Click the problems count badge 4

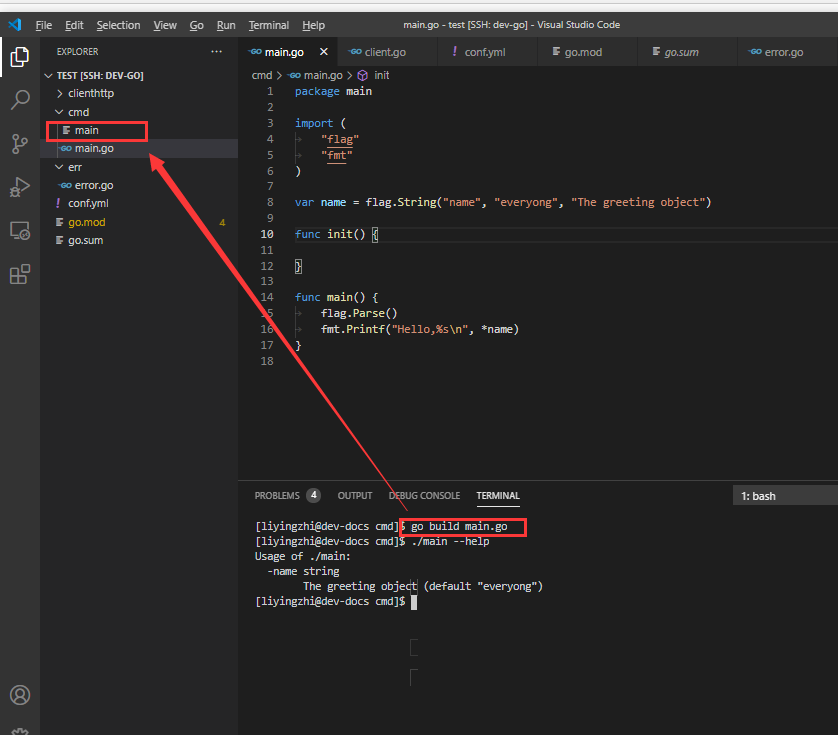click(x=314, y=495)
